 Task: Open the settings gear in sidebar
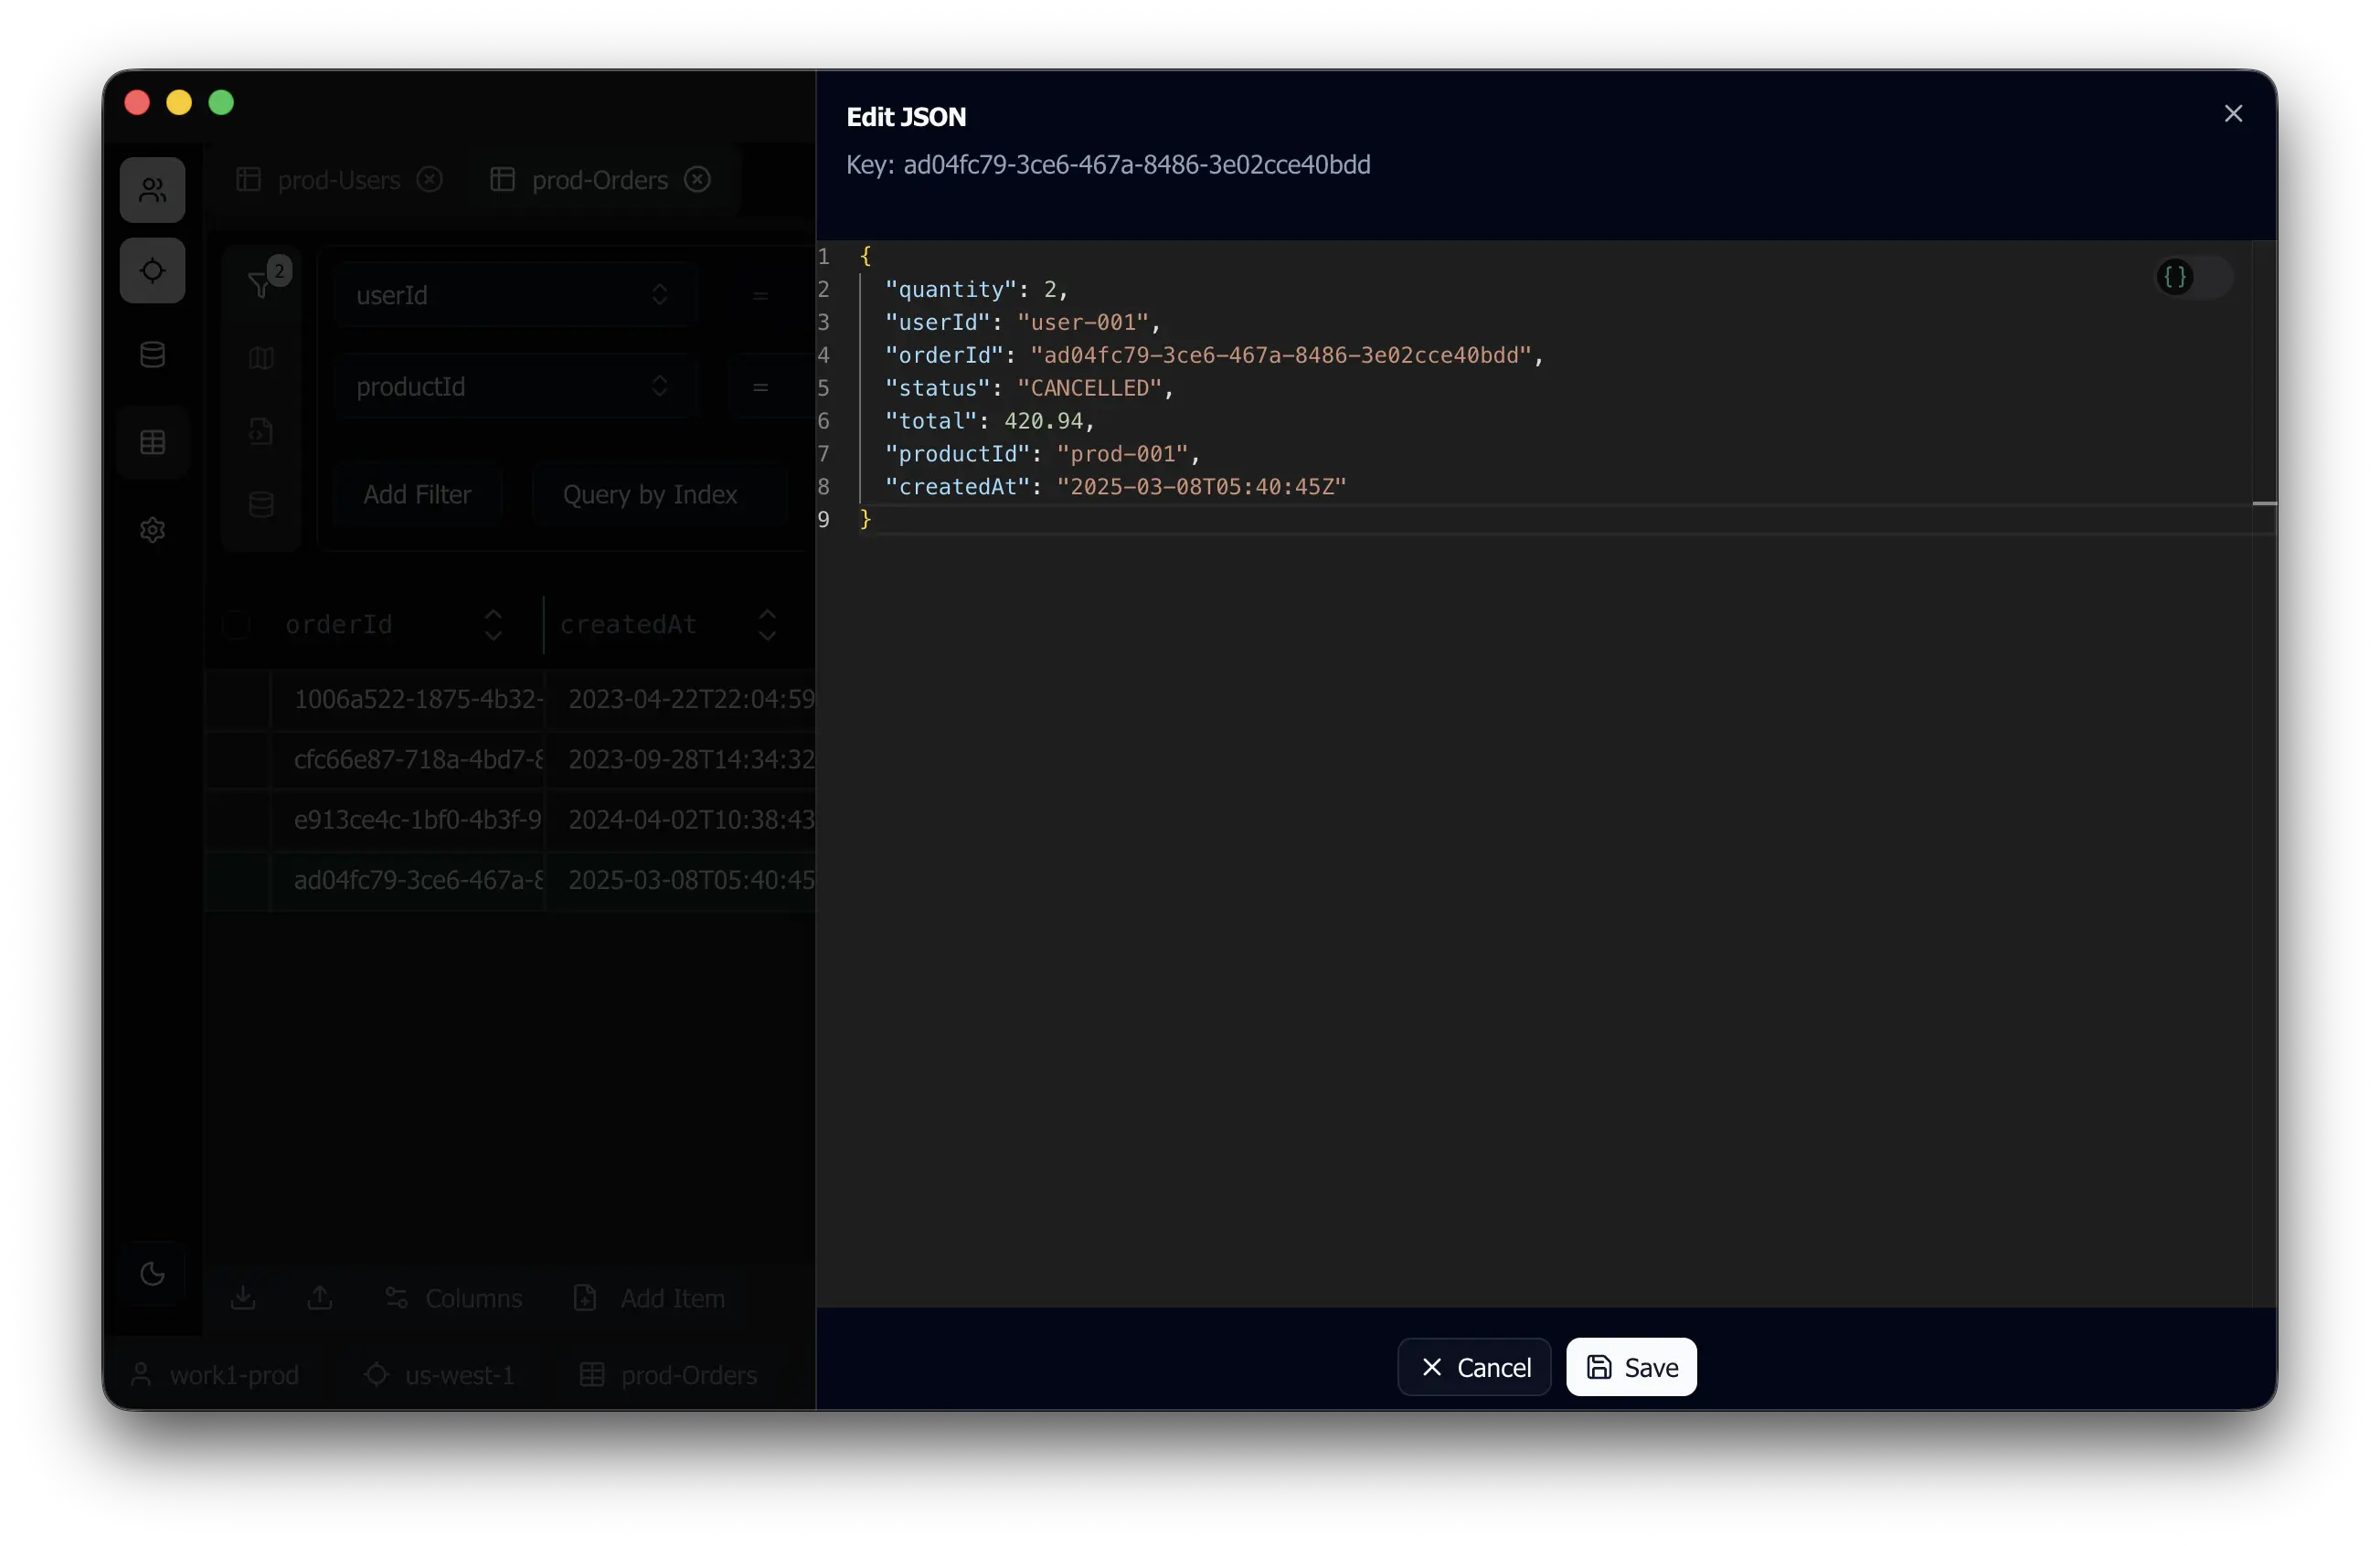152,529
